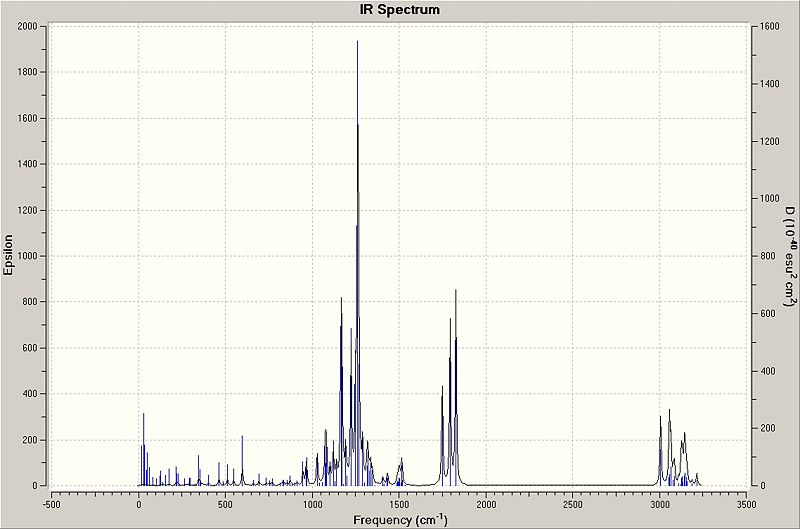The image size is (800, 529).
Task: Click the 'D (10-40 esu2 cm2)' right axis label
Action: 790,256
